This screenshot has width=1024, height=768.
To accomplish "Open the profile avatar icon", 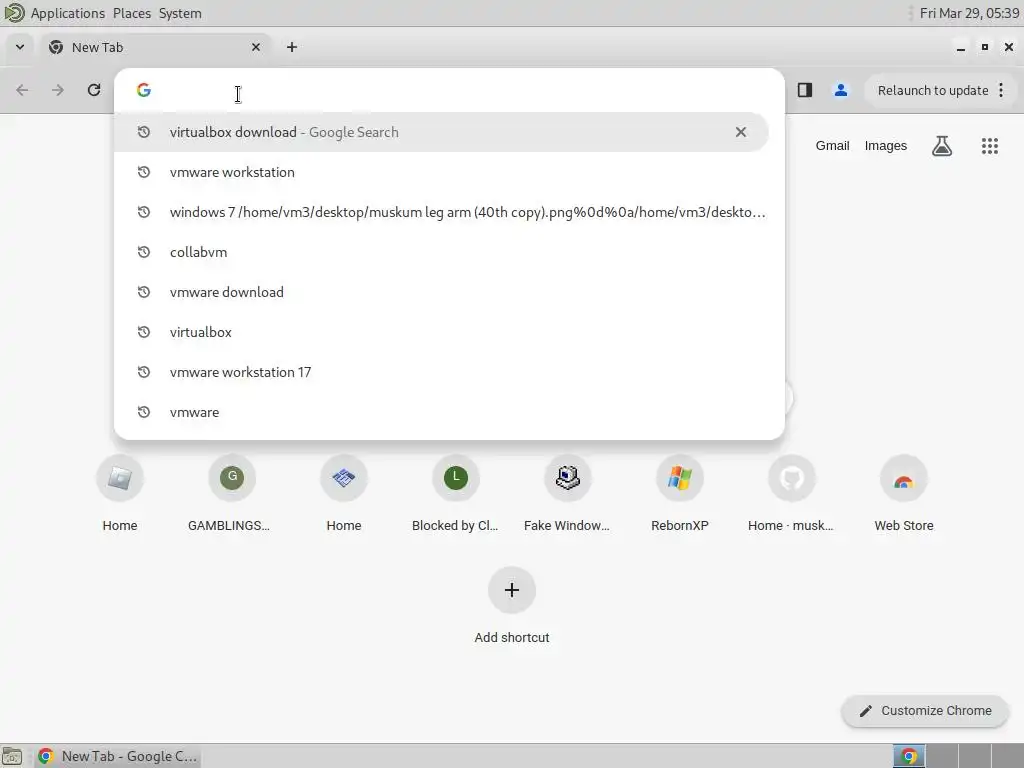I will point(841,90).
